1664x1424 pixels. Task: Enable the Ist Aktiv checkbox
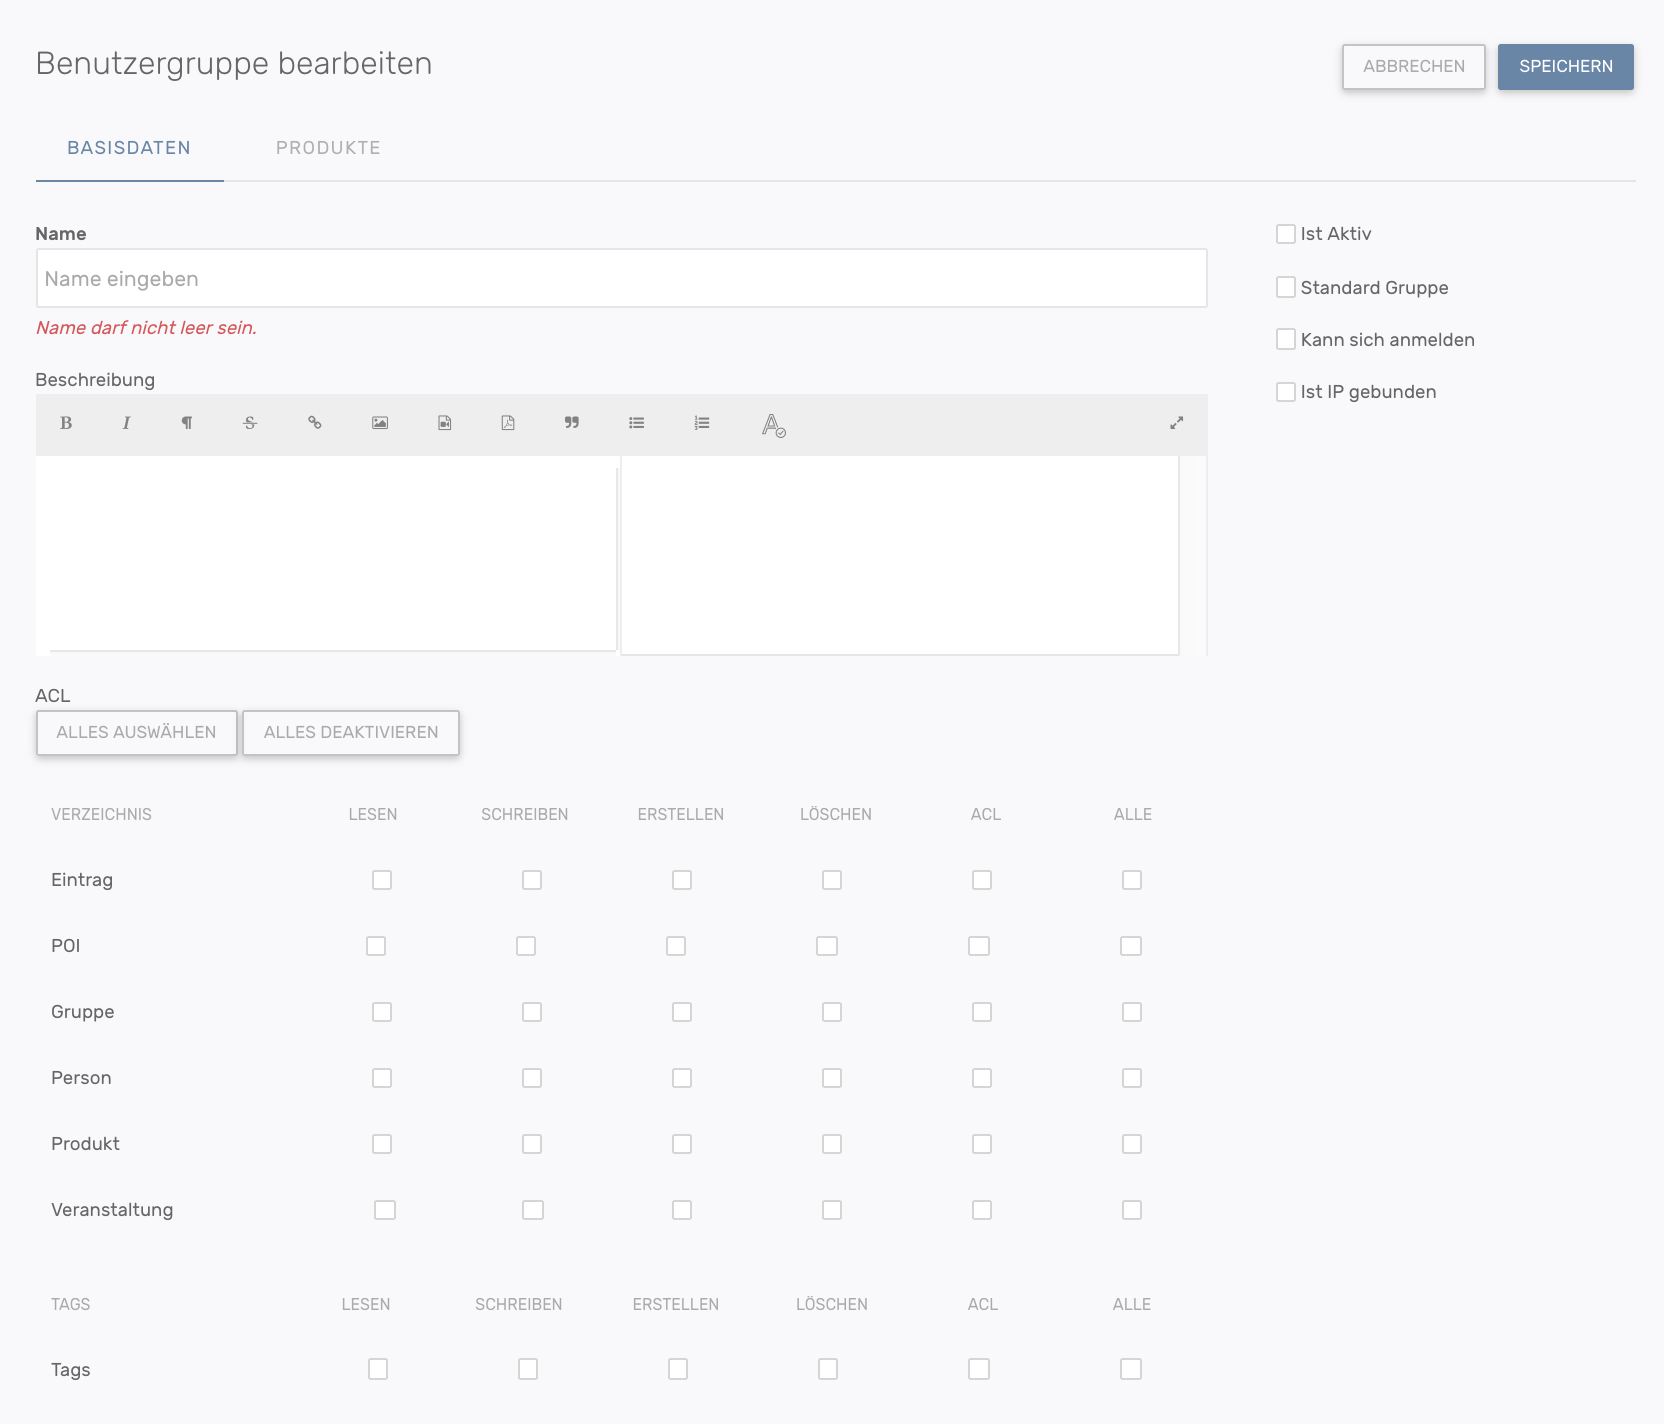[x=1286, y=234]
